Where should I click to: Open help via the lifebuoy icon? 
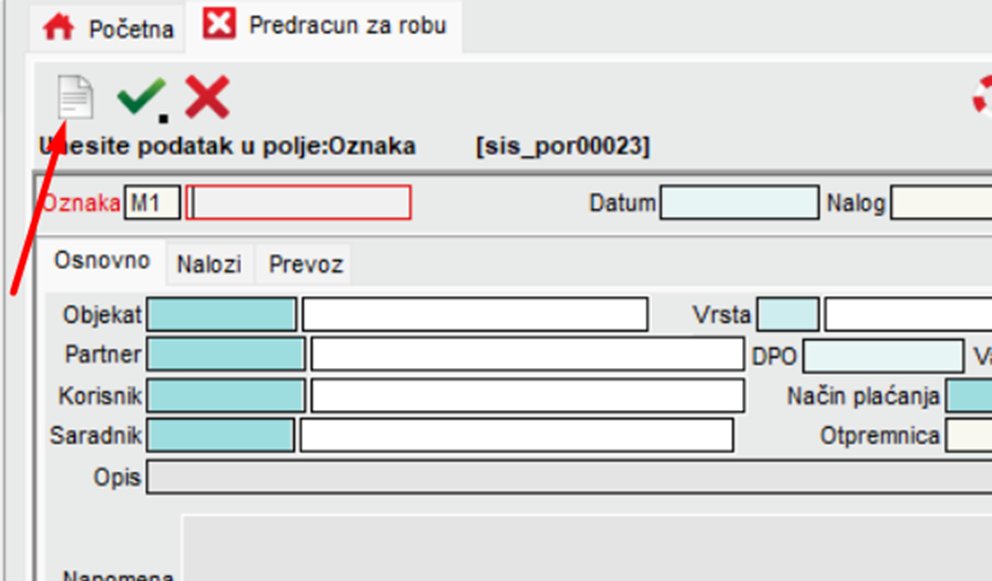pos(983,96)
